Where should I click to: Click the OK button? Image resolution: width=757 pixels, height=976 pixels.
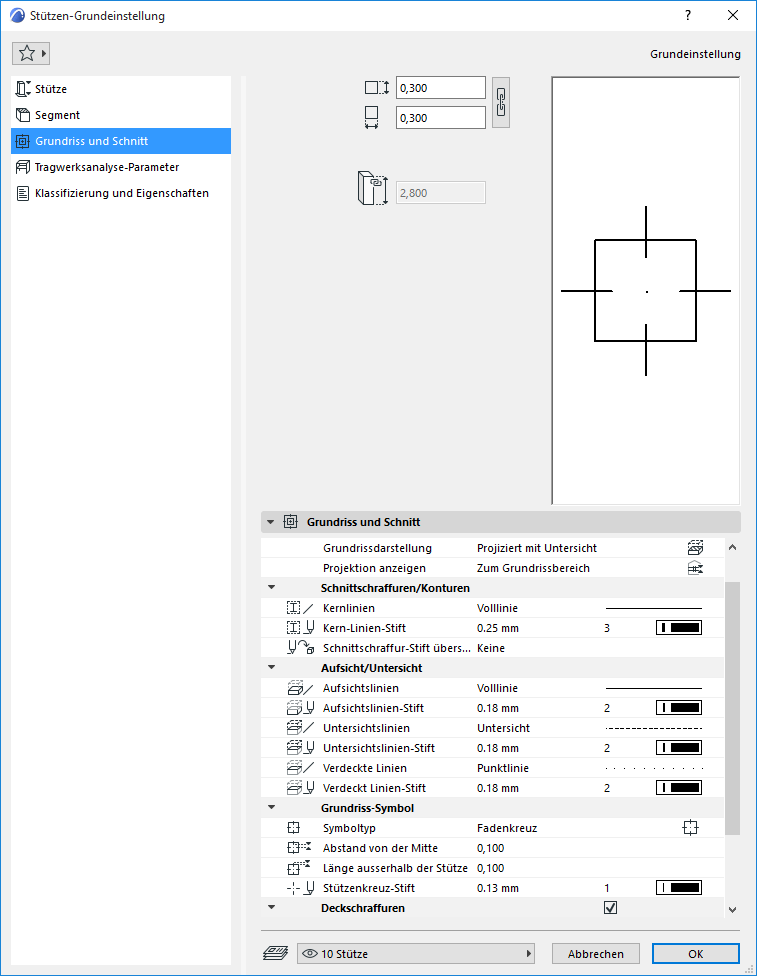pyautogui.click(x=695, y=954)
